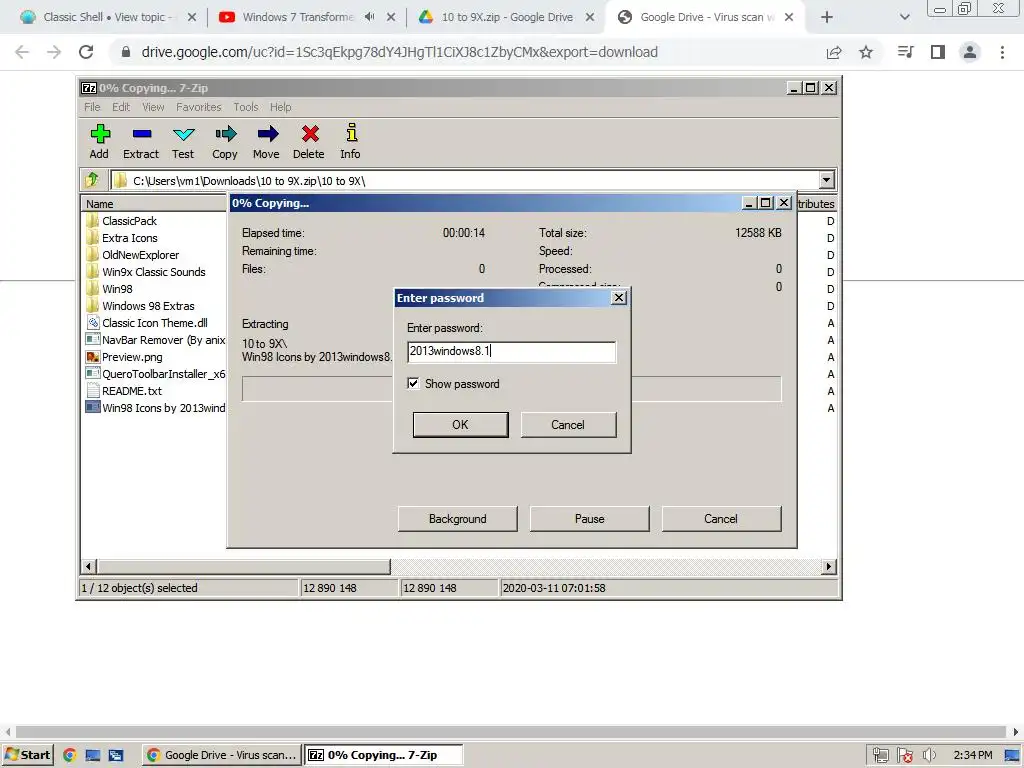This screenshot has width=1024, height=768.
Task: Click the Move toolbar icon
Action: [x=266, y=141]
